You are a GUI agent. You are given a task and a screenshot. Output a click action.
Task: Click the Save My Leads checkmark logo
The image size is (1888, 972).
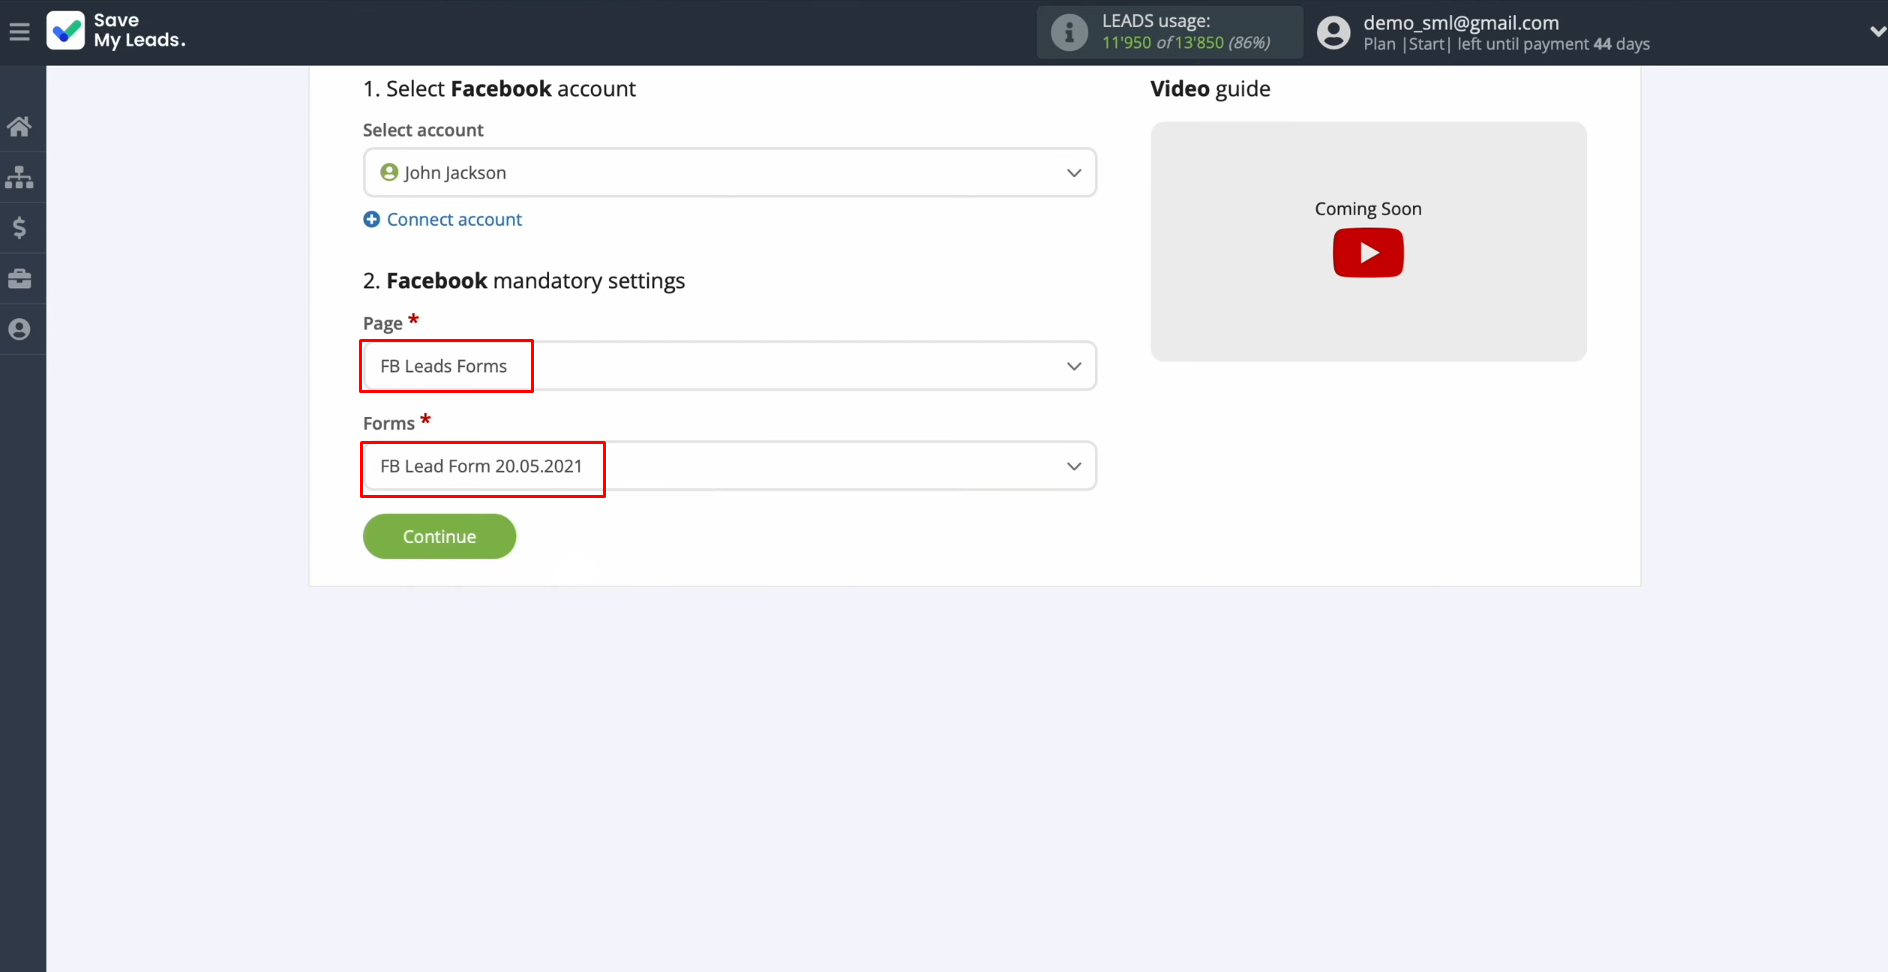[66, 31]
